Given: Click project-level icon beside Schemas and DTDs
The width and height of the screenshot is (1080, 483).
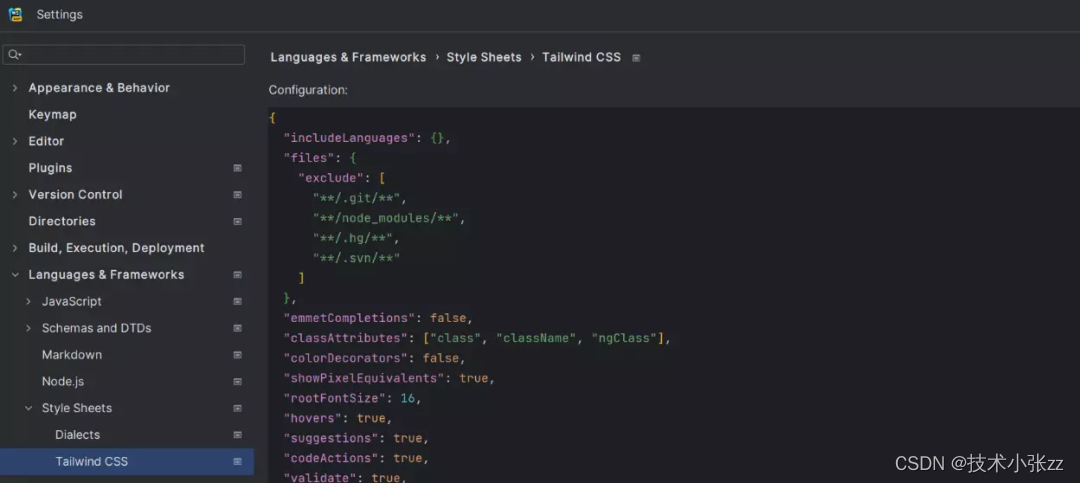Looking at the screenshot, I should click(x=238, y=329).
